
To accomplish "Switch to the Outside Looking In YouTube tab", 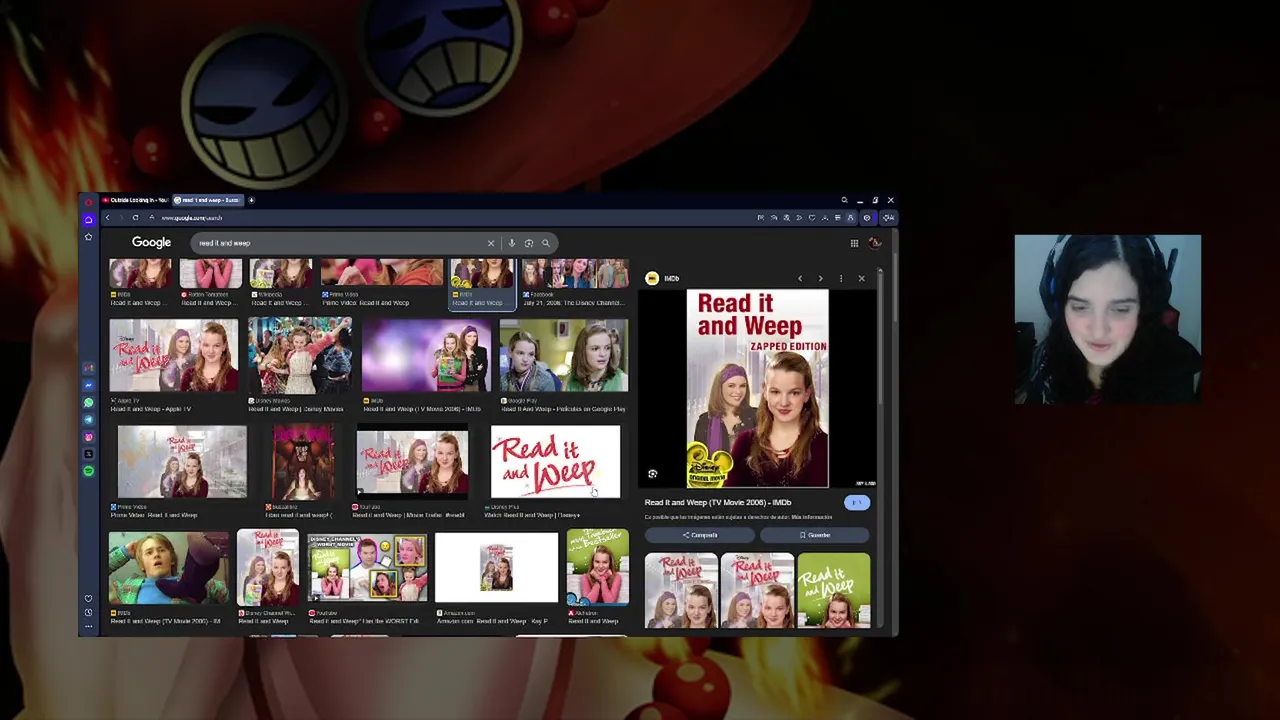I will pos(137,200).
